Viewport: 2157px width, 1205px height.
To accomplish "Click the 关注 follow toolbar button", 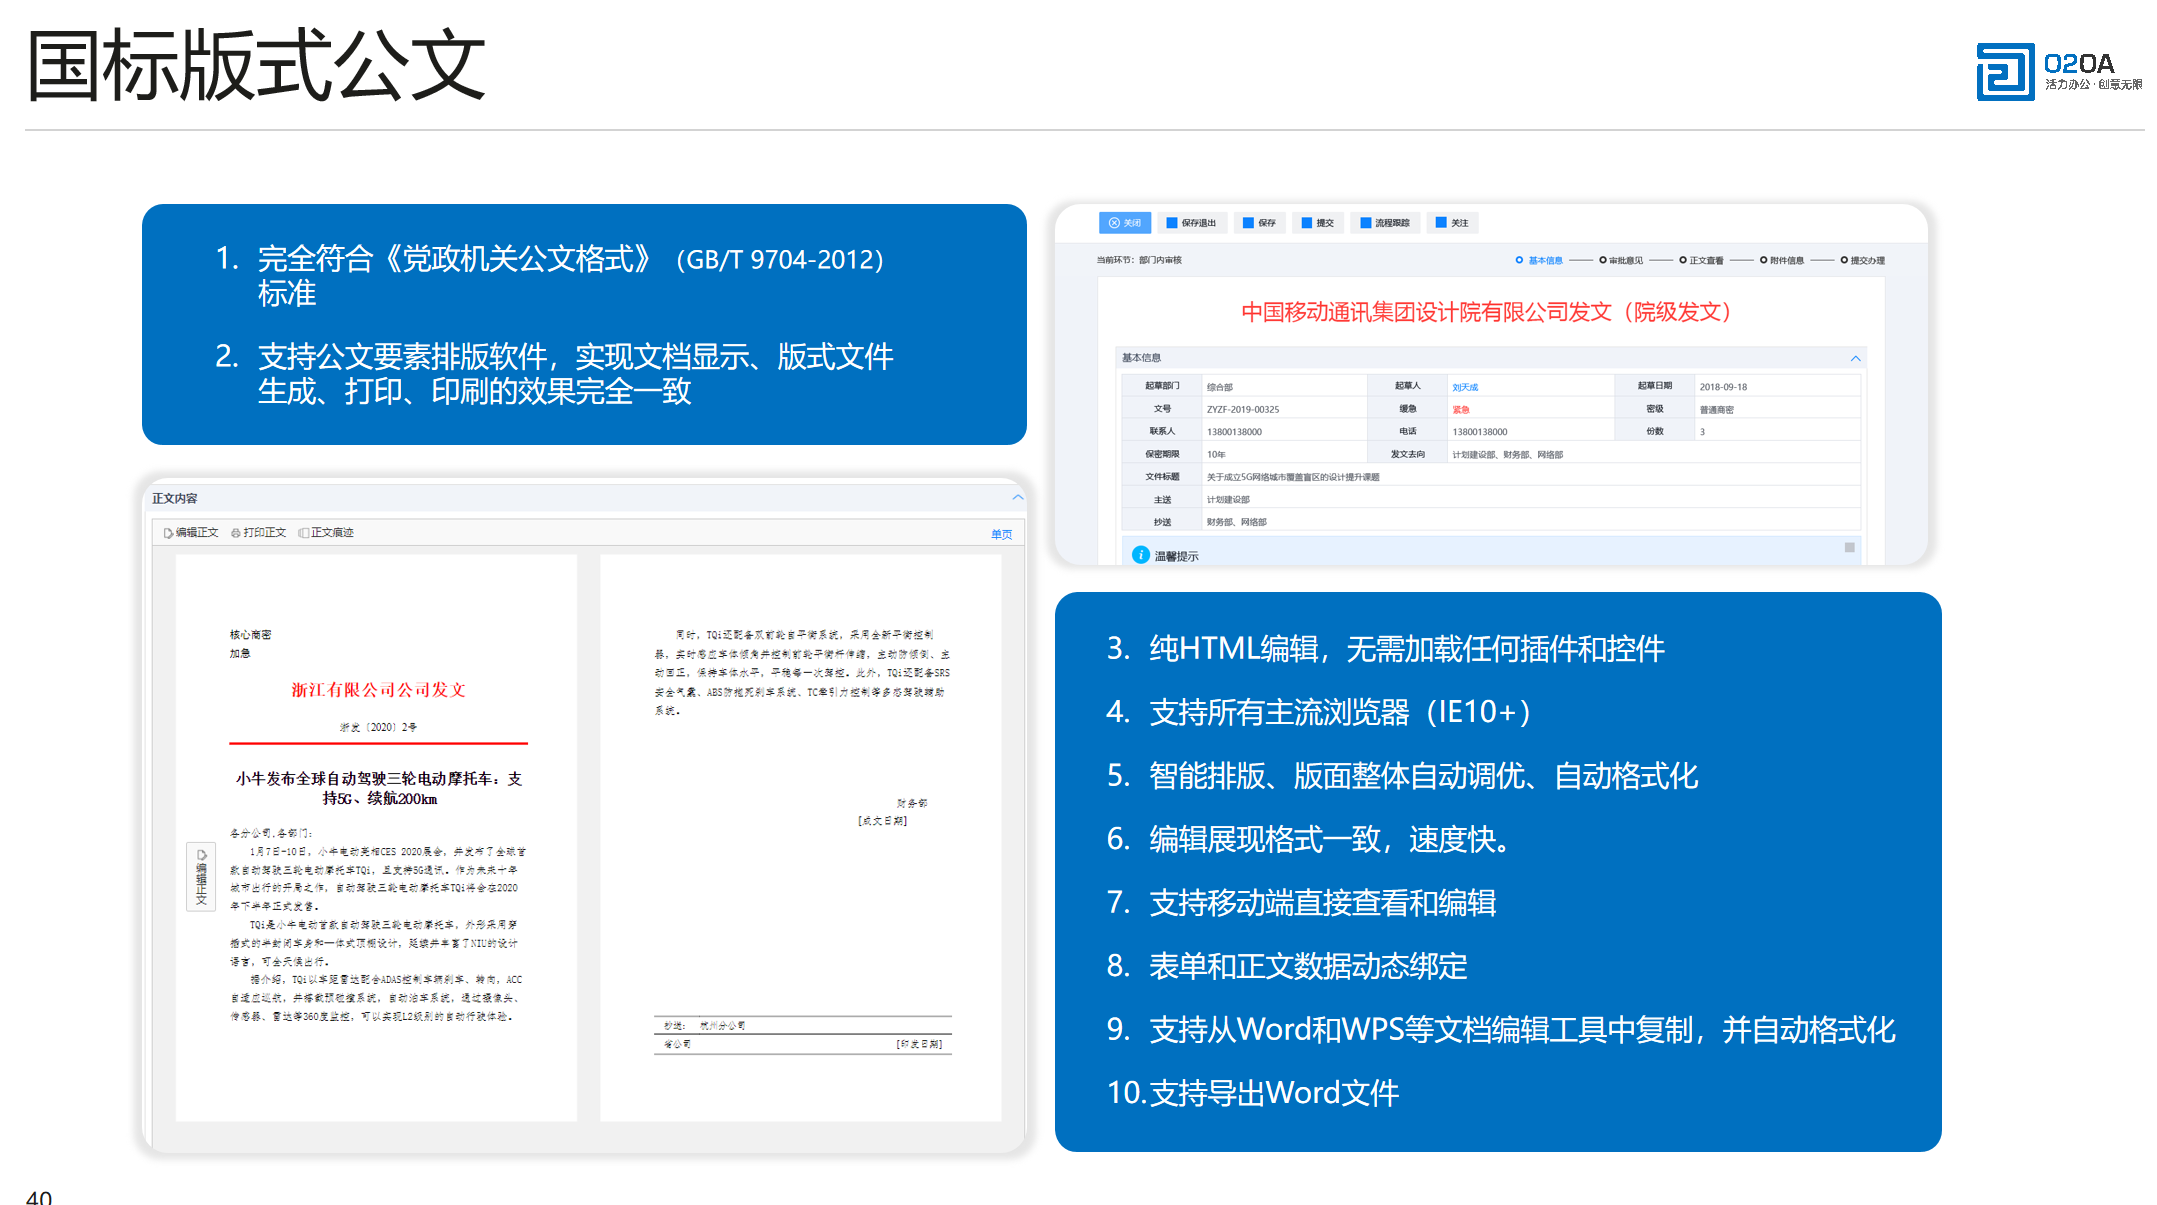I will [1452, 223].
